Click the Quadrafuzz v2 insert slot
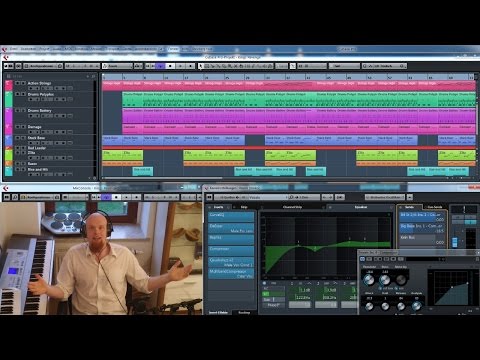 (x=231, y=262)
